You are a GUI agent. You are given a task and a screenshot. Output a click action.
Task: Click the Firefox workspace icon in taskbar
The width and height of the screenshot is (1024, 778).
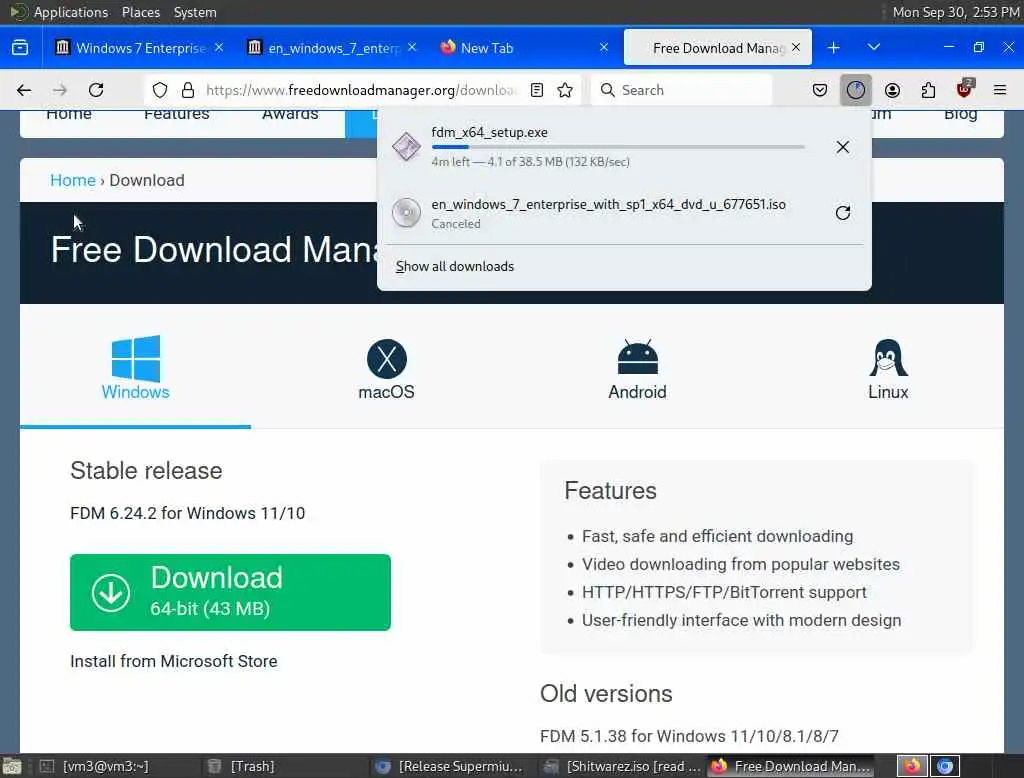tap(912, 766)
